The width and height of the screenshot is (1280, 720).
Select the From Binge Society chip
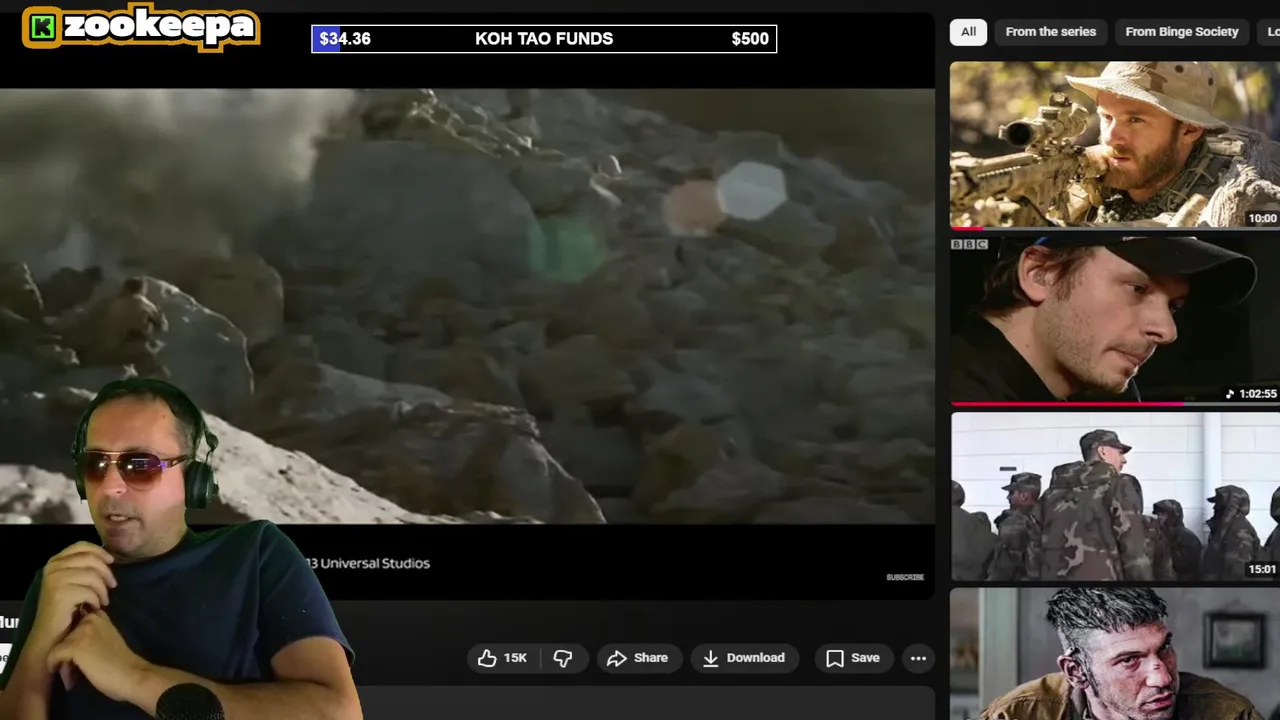point(1181,32)
